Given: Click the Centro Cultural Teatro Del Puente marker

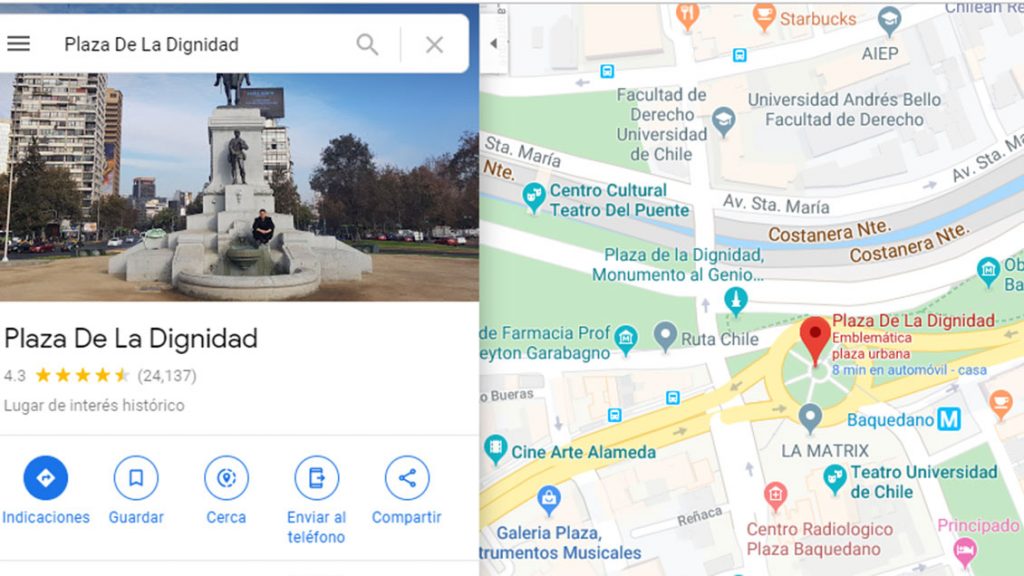Looking at the screenshot, I should coord(534,198).
